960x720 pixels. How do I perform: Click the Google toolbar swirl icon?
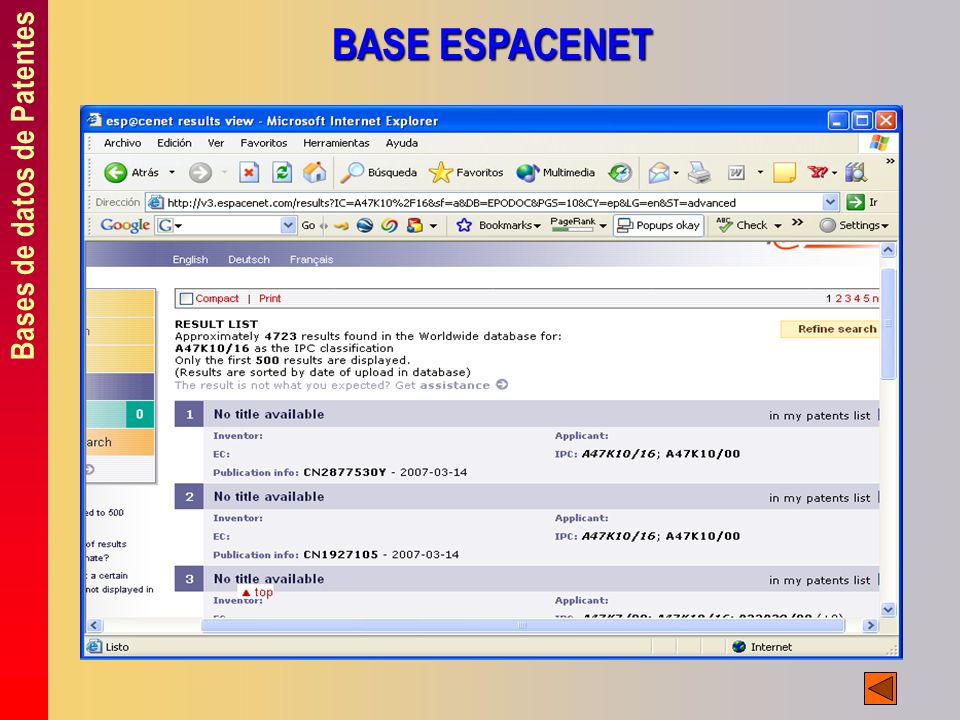[389, 225]
